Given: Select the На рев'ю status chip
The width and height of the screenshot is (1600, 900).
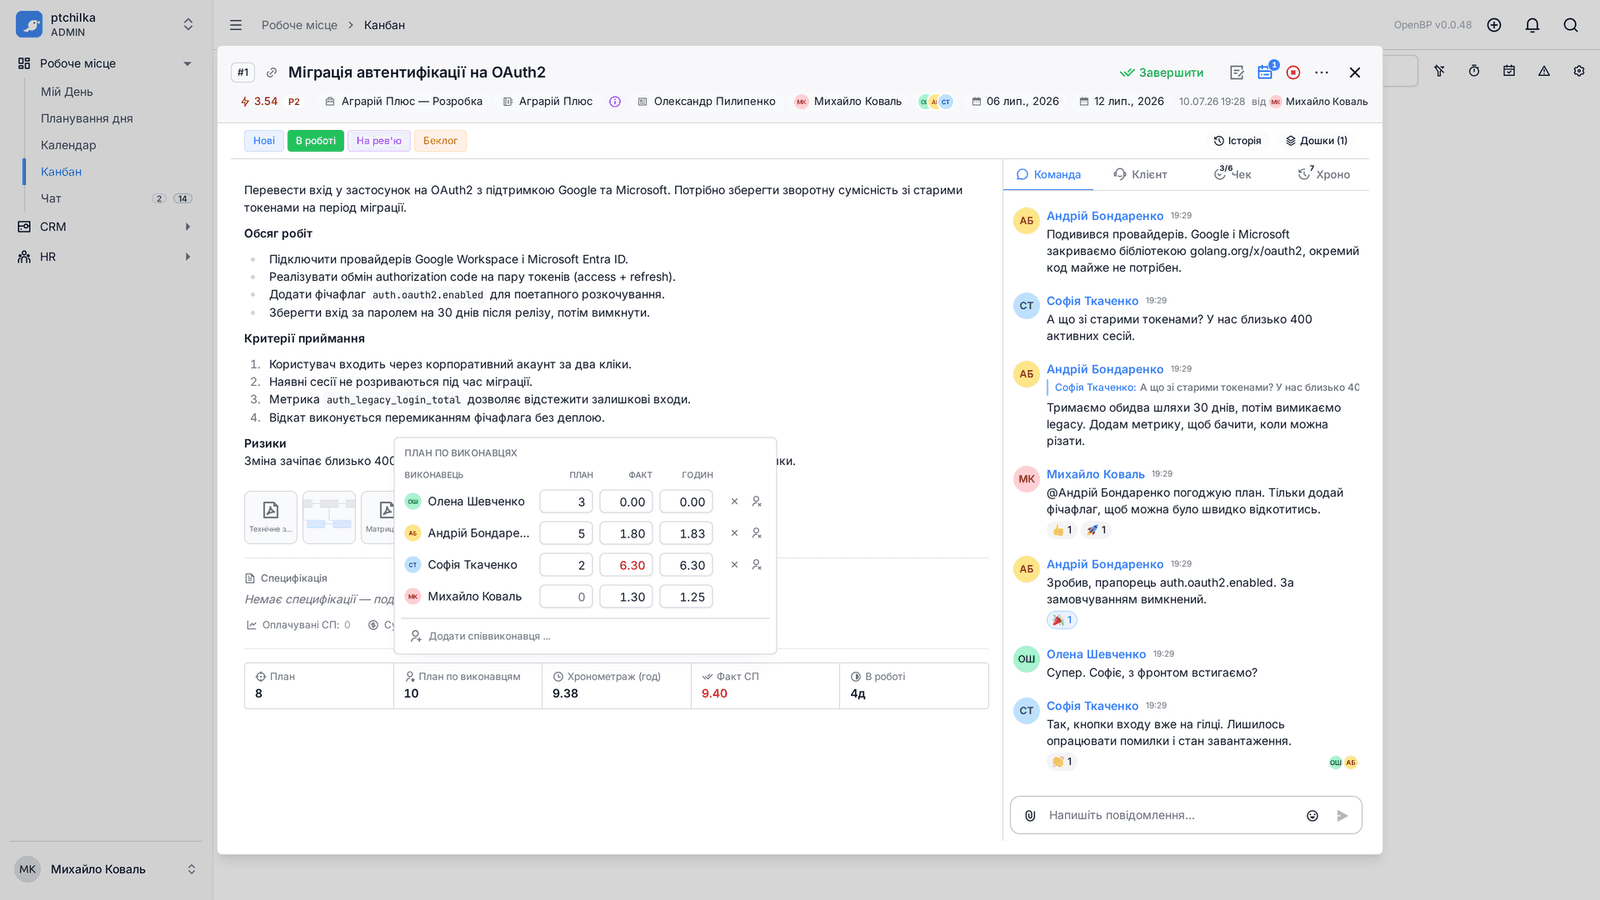Looking at the screenshot, I should tap(379, 141).
